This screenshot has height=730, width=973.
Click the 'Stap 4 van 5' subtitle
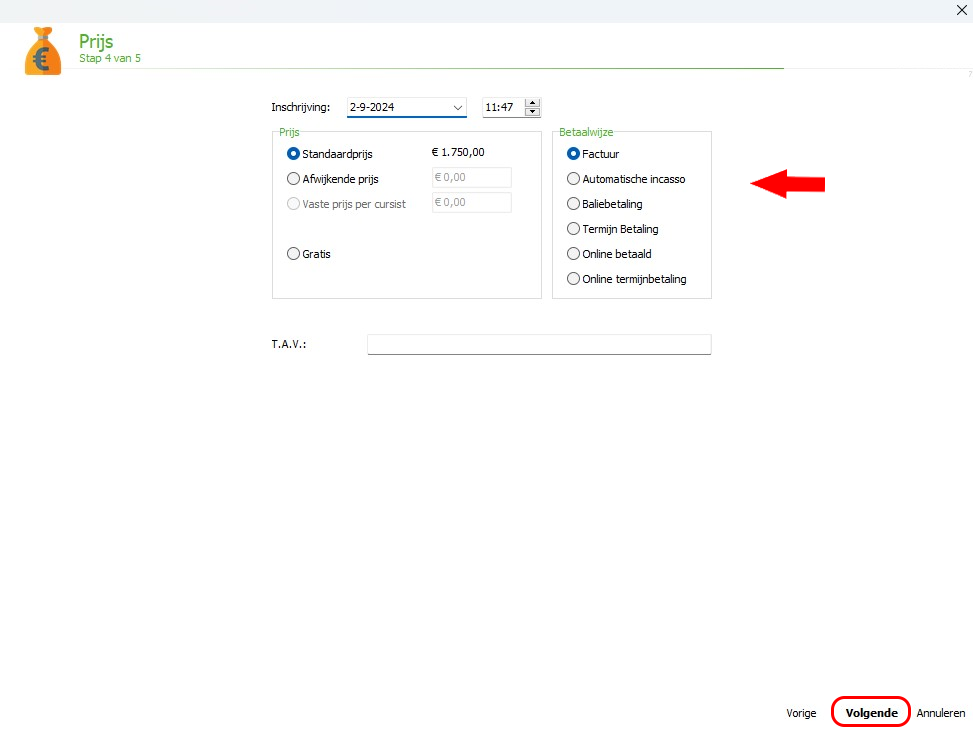[x=110, y=58]
